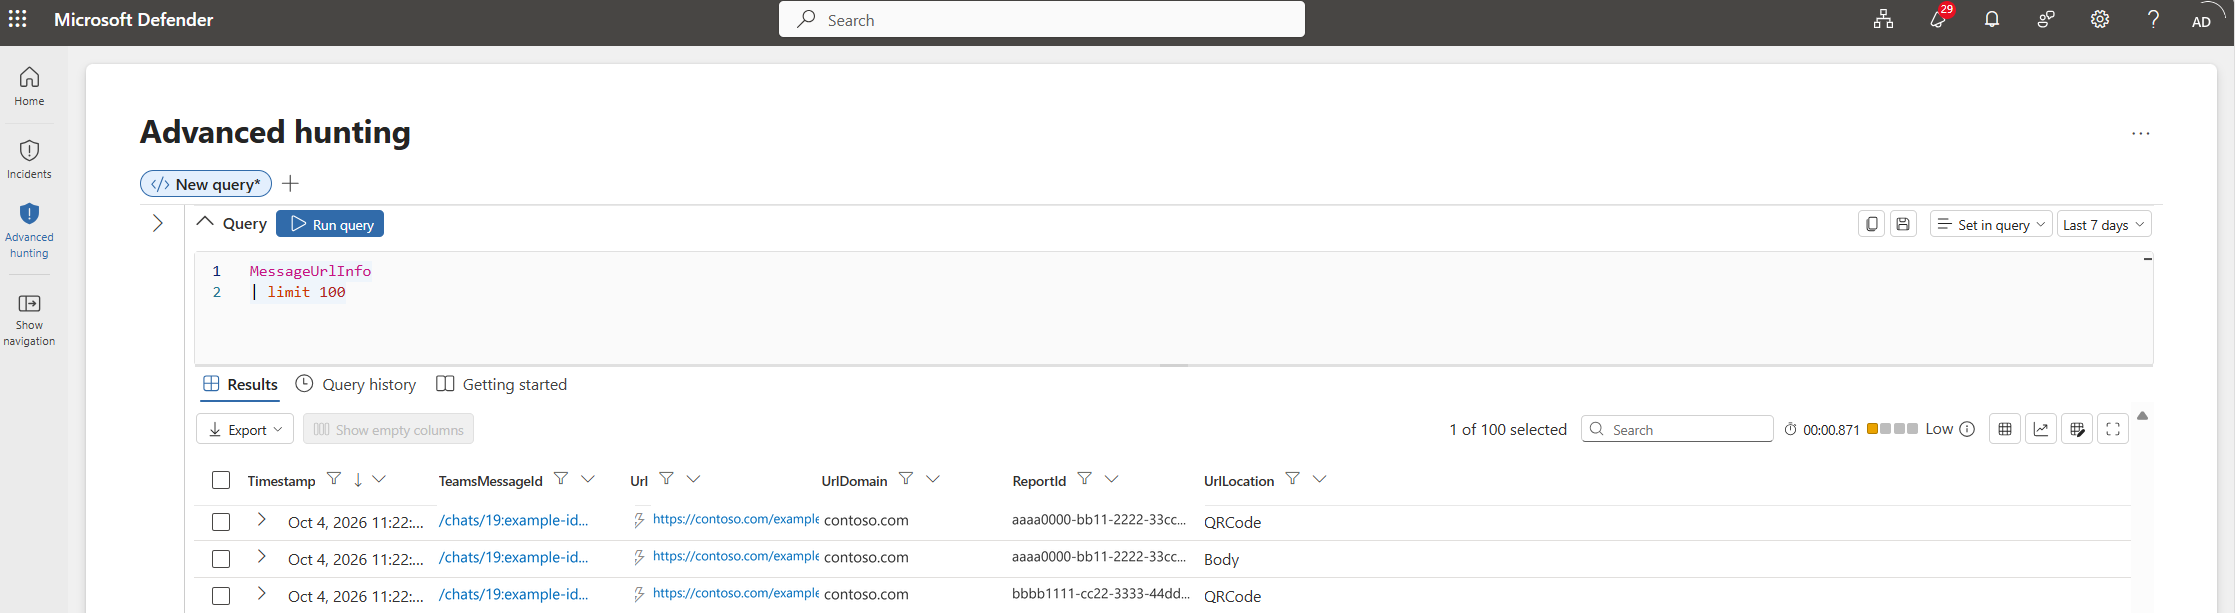Open first contoso.com URL link

click(736, 519)
